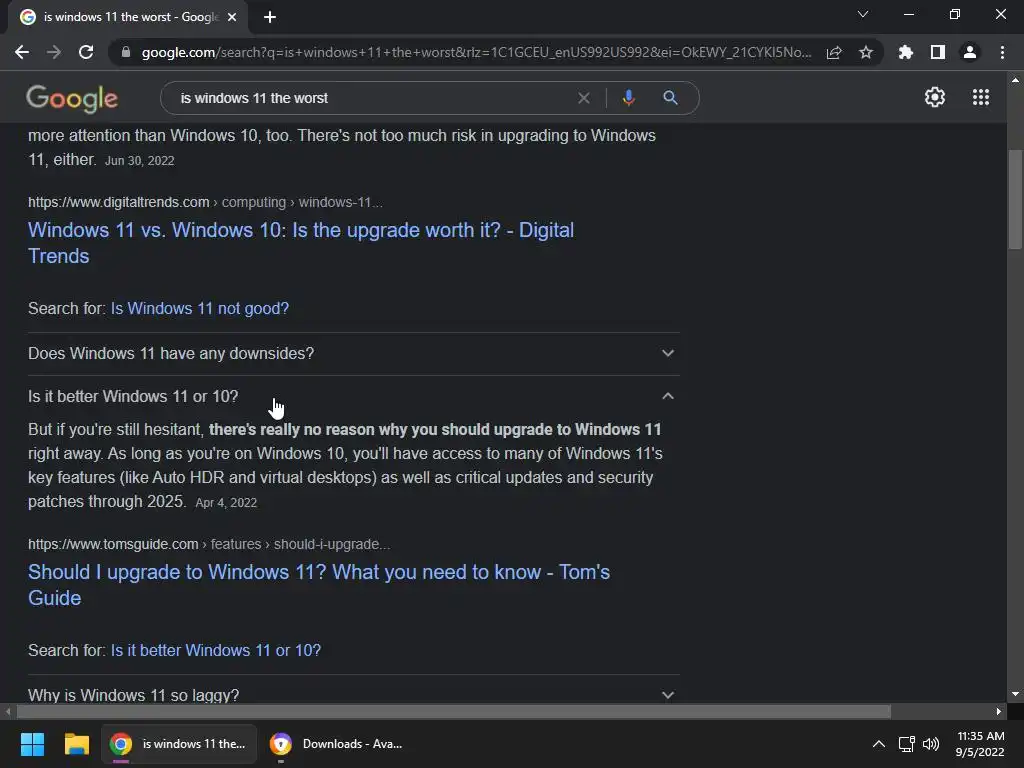1024x768 pixels.
Task: Open Google apps grid
Action: pos(981,97)
